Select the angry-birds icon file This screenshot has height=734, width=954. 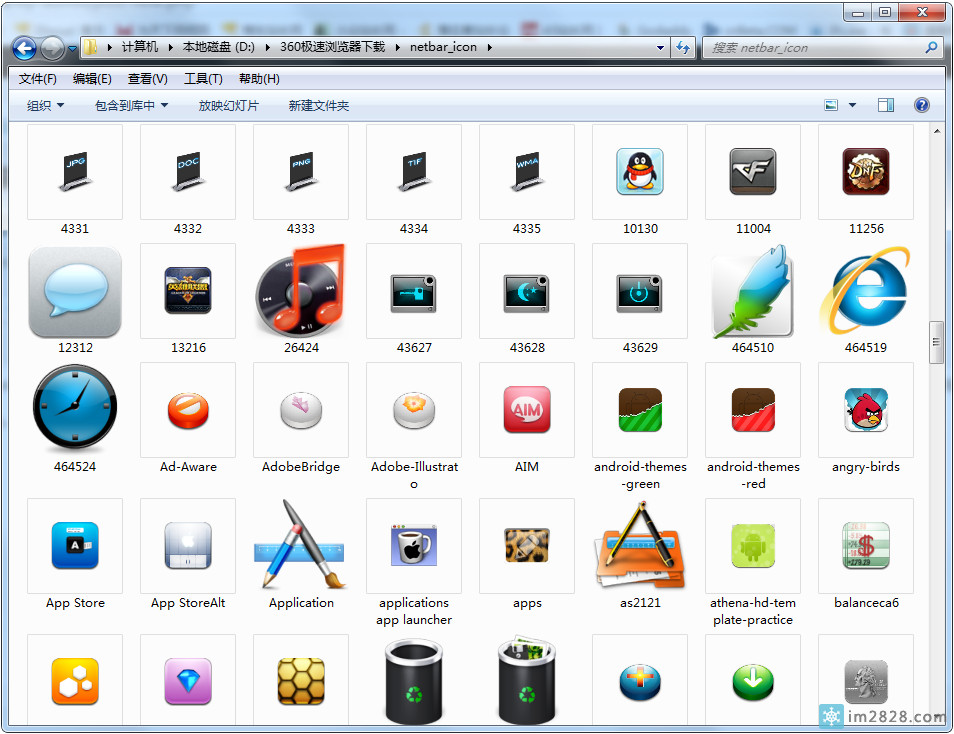point(865,410)
